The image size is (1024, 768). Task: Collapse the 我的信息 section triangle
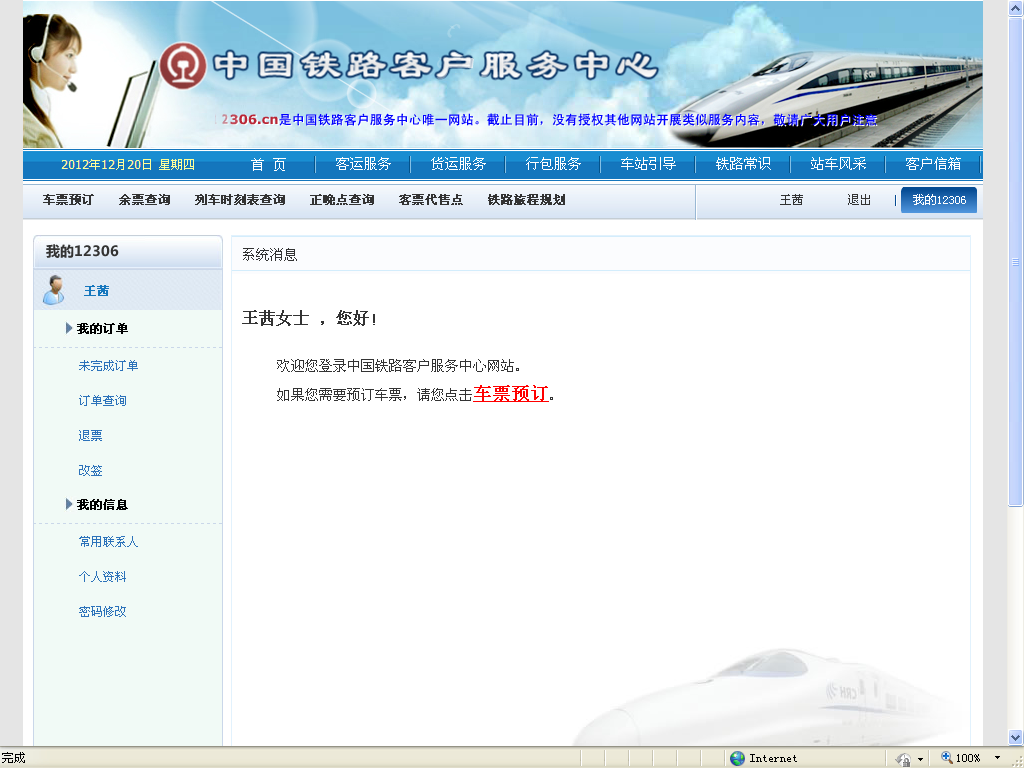pyautogui.click(x=69, y=504)
